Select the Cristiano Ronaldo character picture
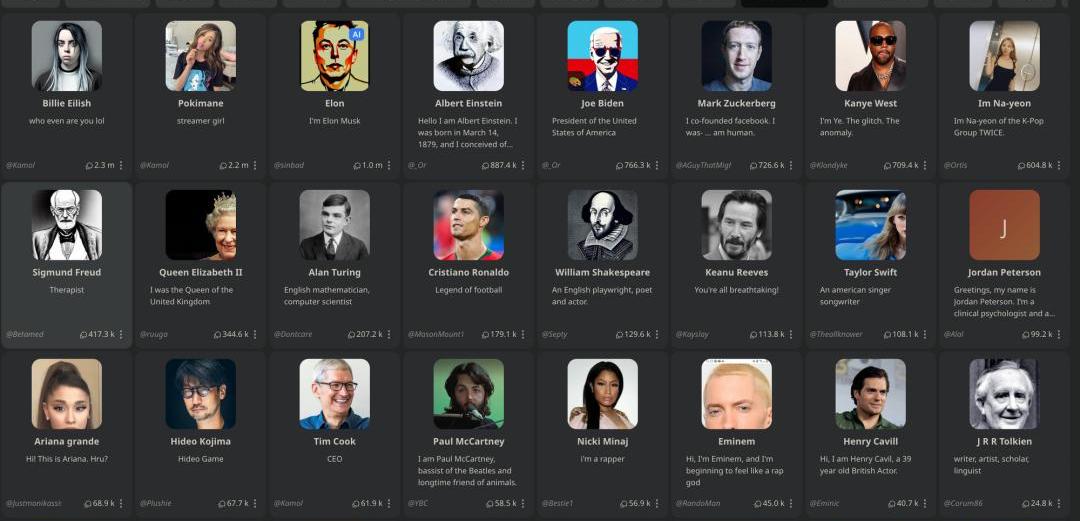 coord(468,225)
